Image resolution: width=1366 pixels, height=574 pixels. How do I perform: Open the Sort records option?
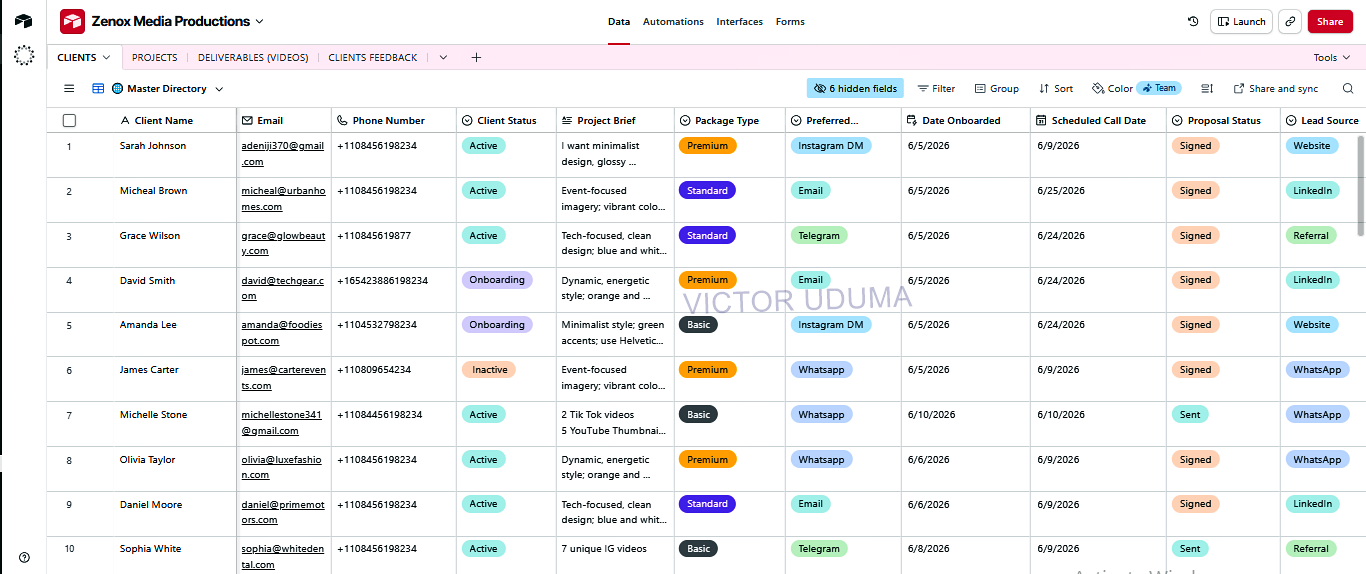[1056, 89]
